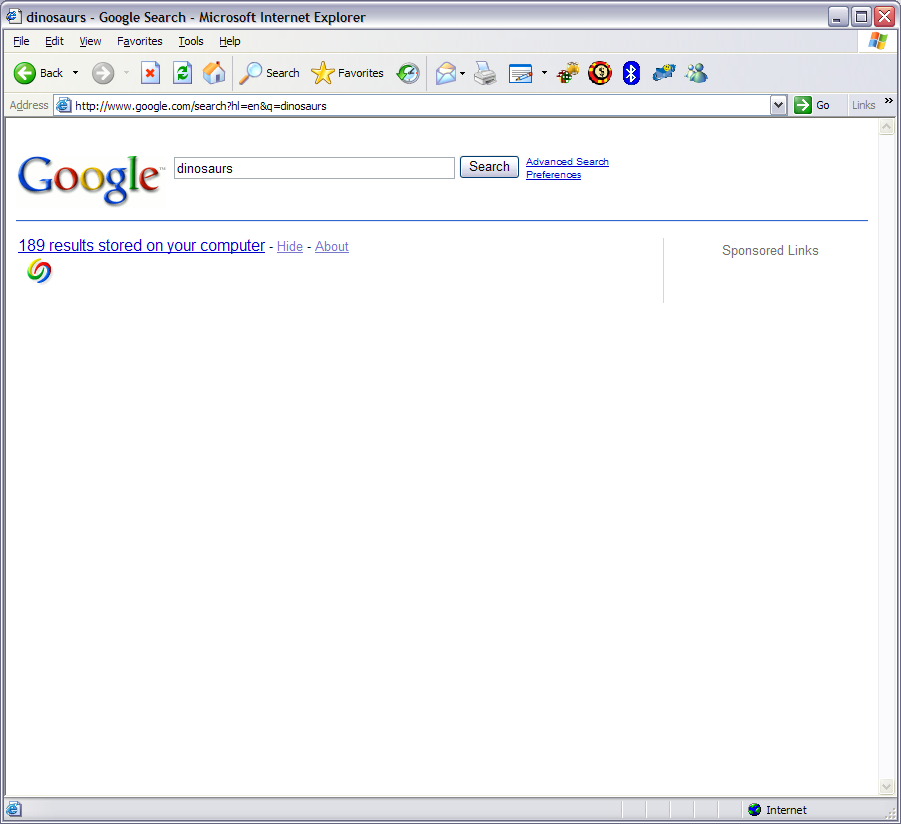The image size is (901, 824).
Task: Click the Print icon in the toolbar
Action: (485, 73)
